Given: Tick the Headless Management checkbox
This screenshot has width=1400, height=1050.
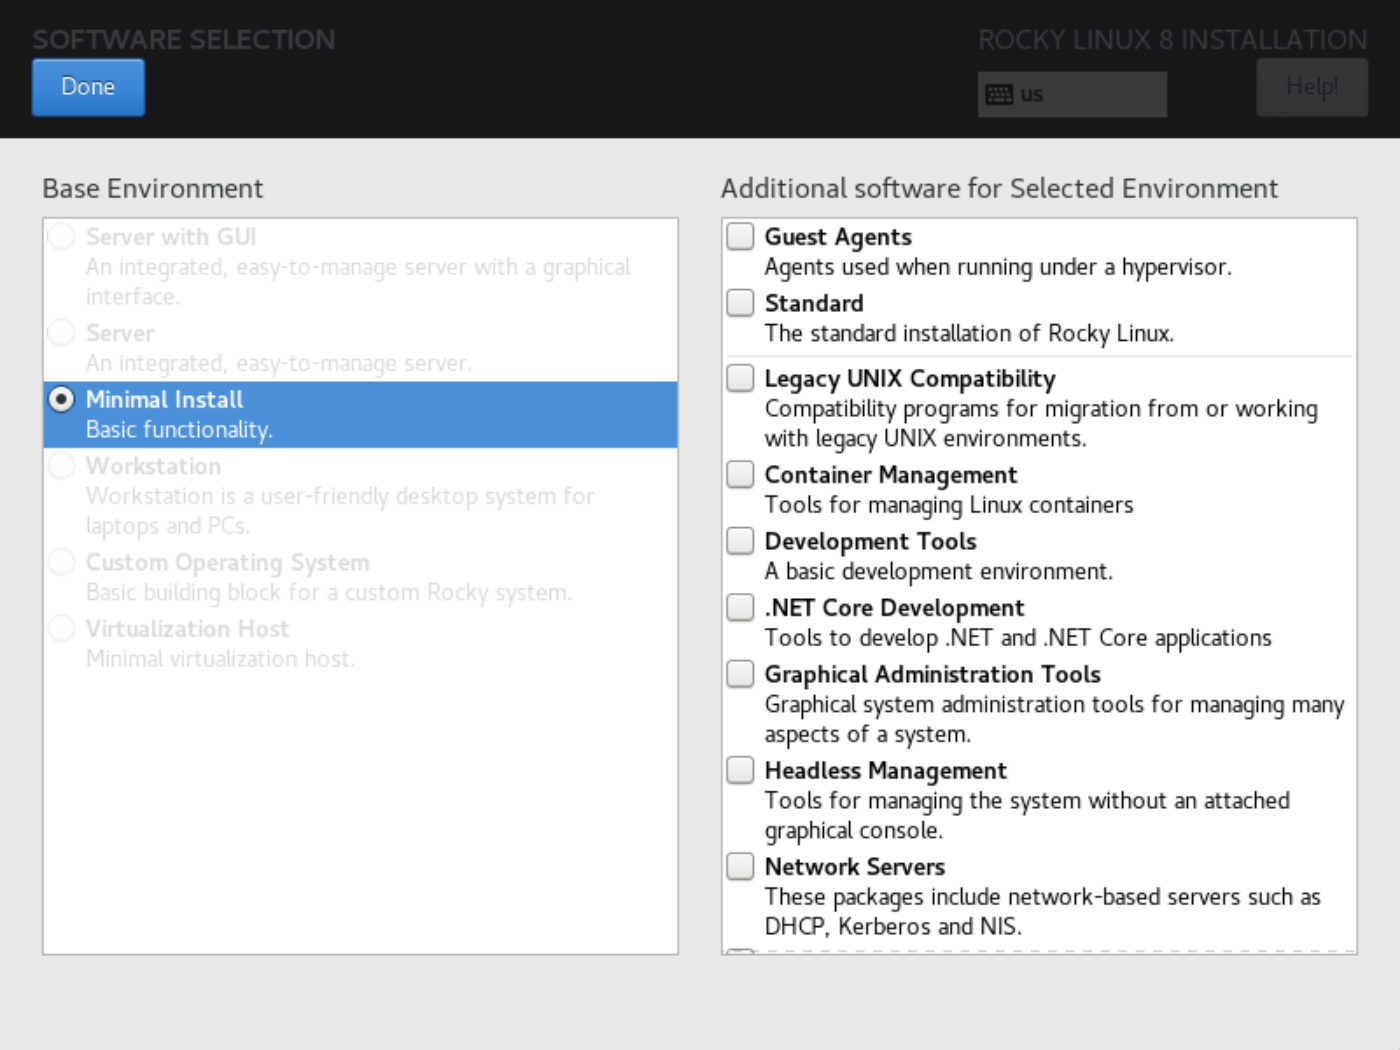Looking at the screenshot, I should coord(740,770).
